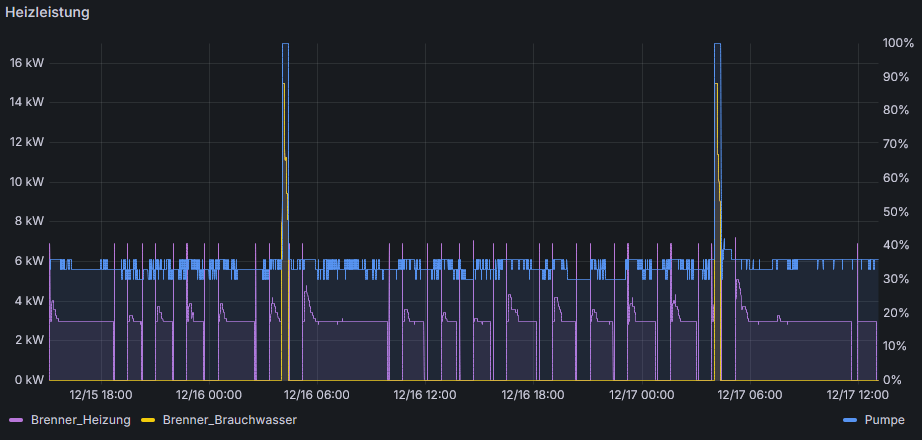Click the 12/16 12:00 time axis label
The width and height of the screenshot is (922, 440).
click(x=426, y=395)
